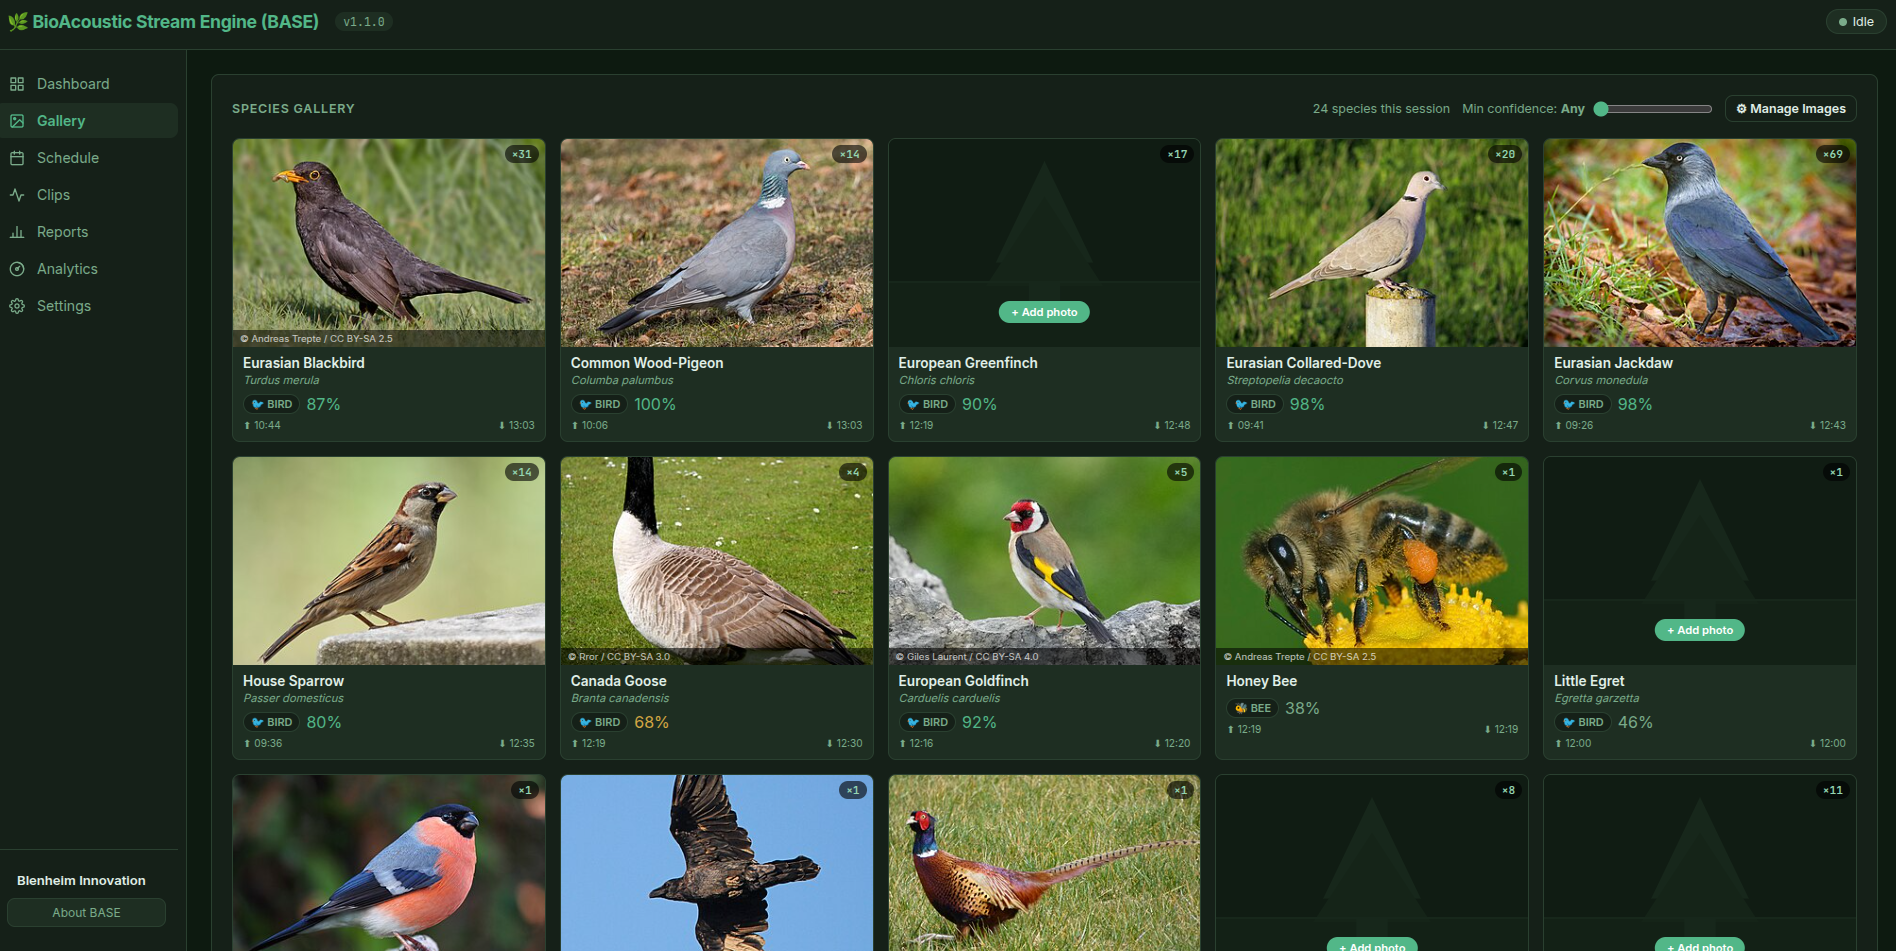Viewport: 1896px width, 951px height.
Task: Click the BIRD badge on Eurasian Collared-Dove card
Action: [x=1255, y=404]
